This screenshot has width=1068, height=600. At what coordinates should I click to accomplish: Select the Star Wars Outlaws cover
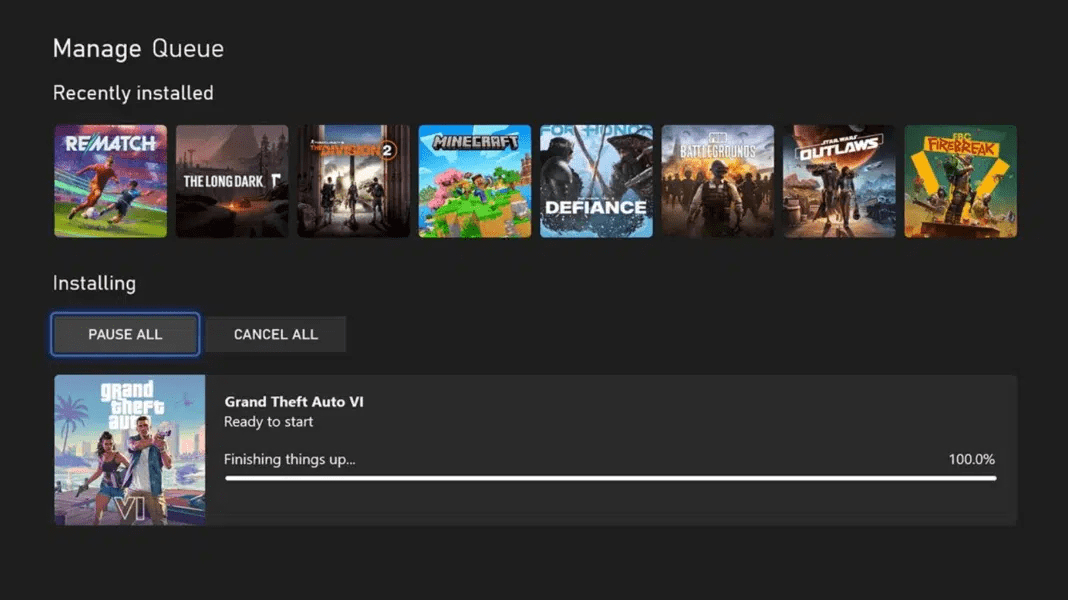tap(839, 181)
